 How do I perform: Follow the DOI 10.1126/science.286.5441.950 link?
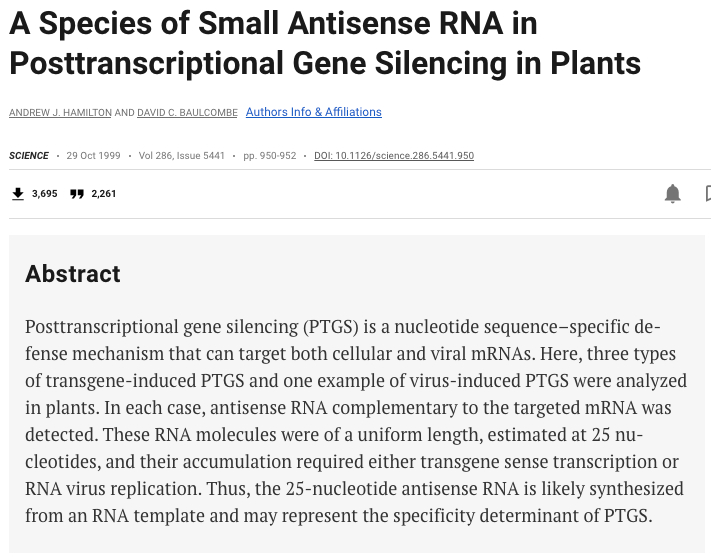pyautogui.click(x=394, y=156)
